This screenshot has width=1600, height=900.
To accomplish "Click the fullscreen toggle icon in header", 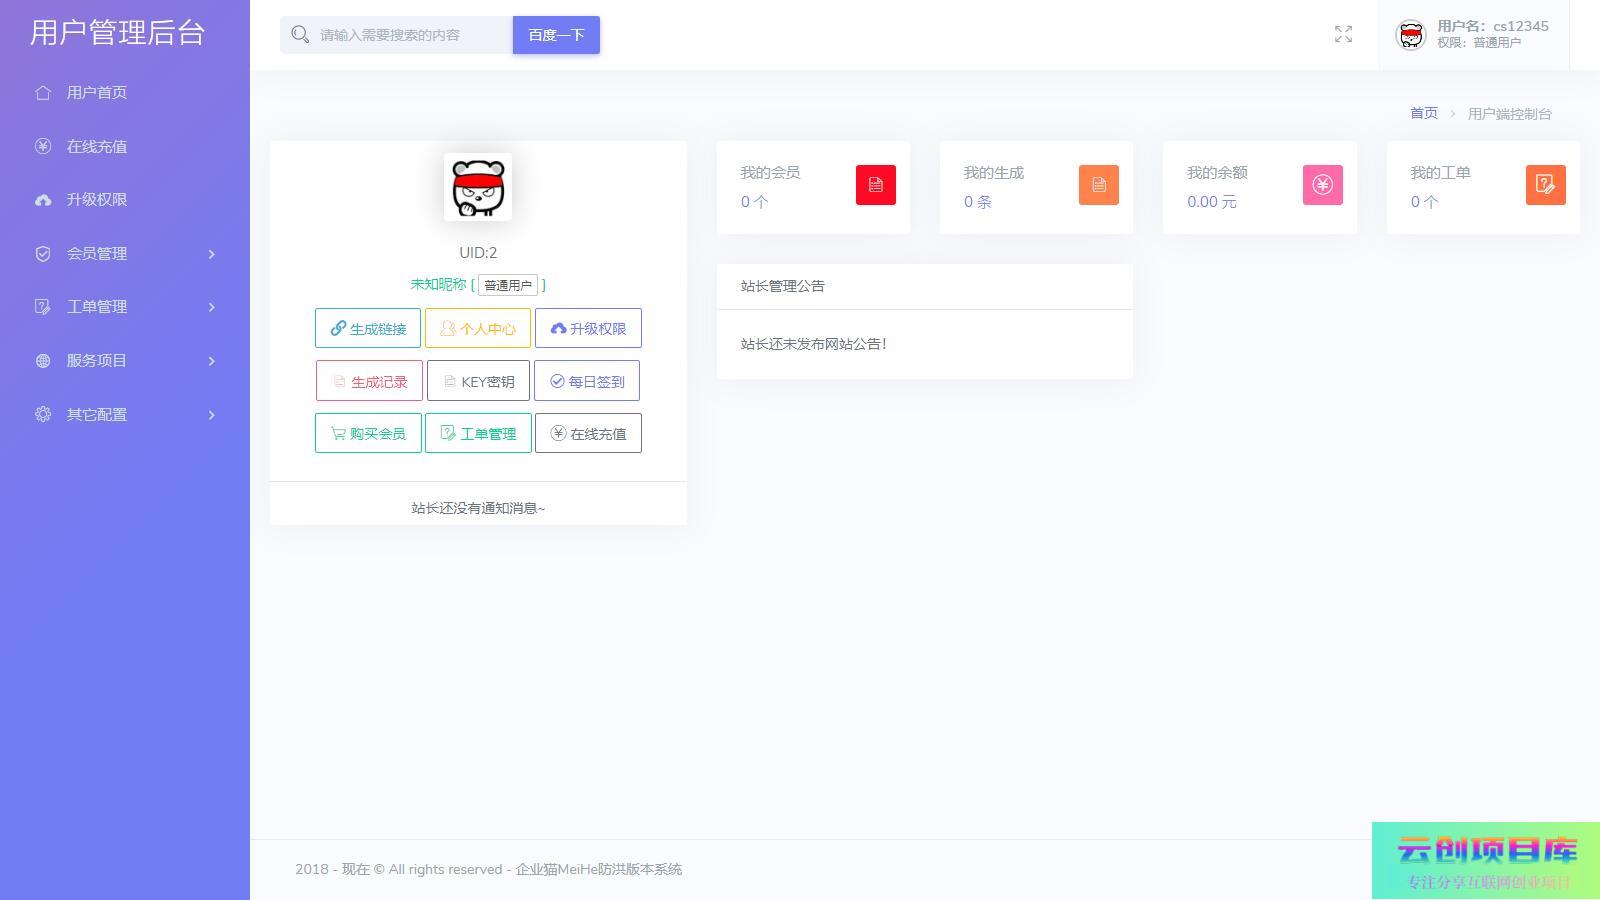I will (1343, 35).
